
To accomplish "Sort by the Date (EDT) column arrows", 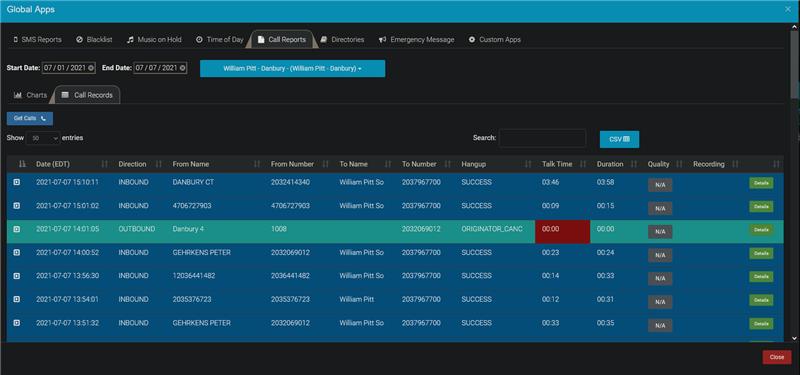I will (105, 164).
